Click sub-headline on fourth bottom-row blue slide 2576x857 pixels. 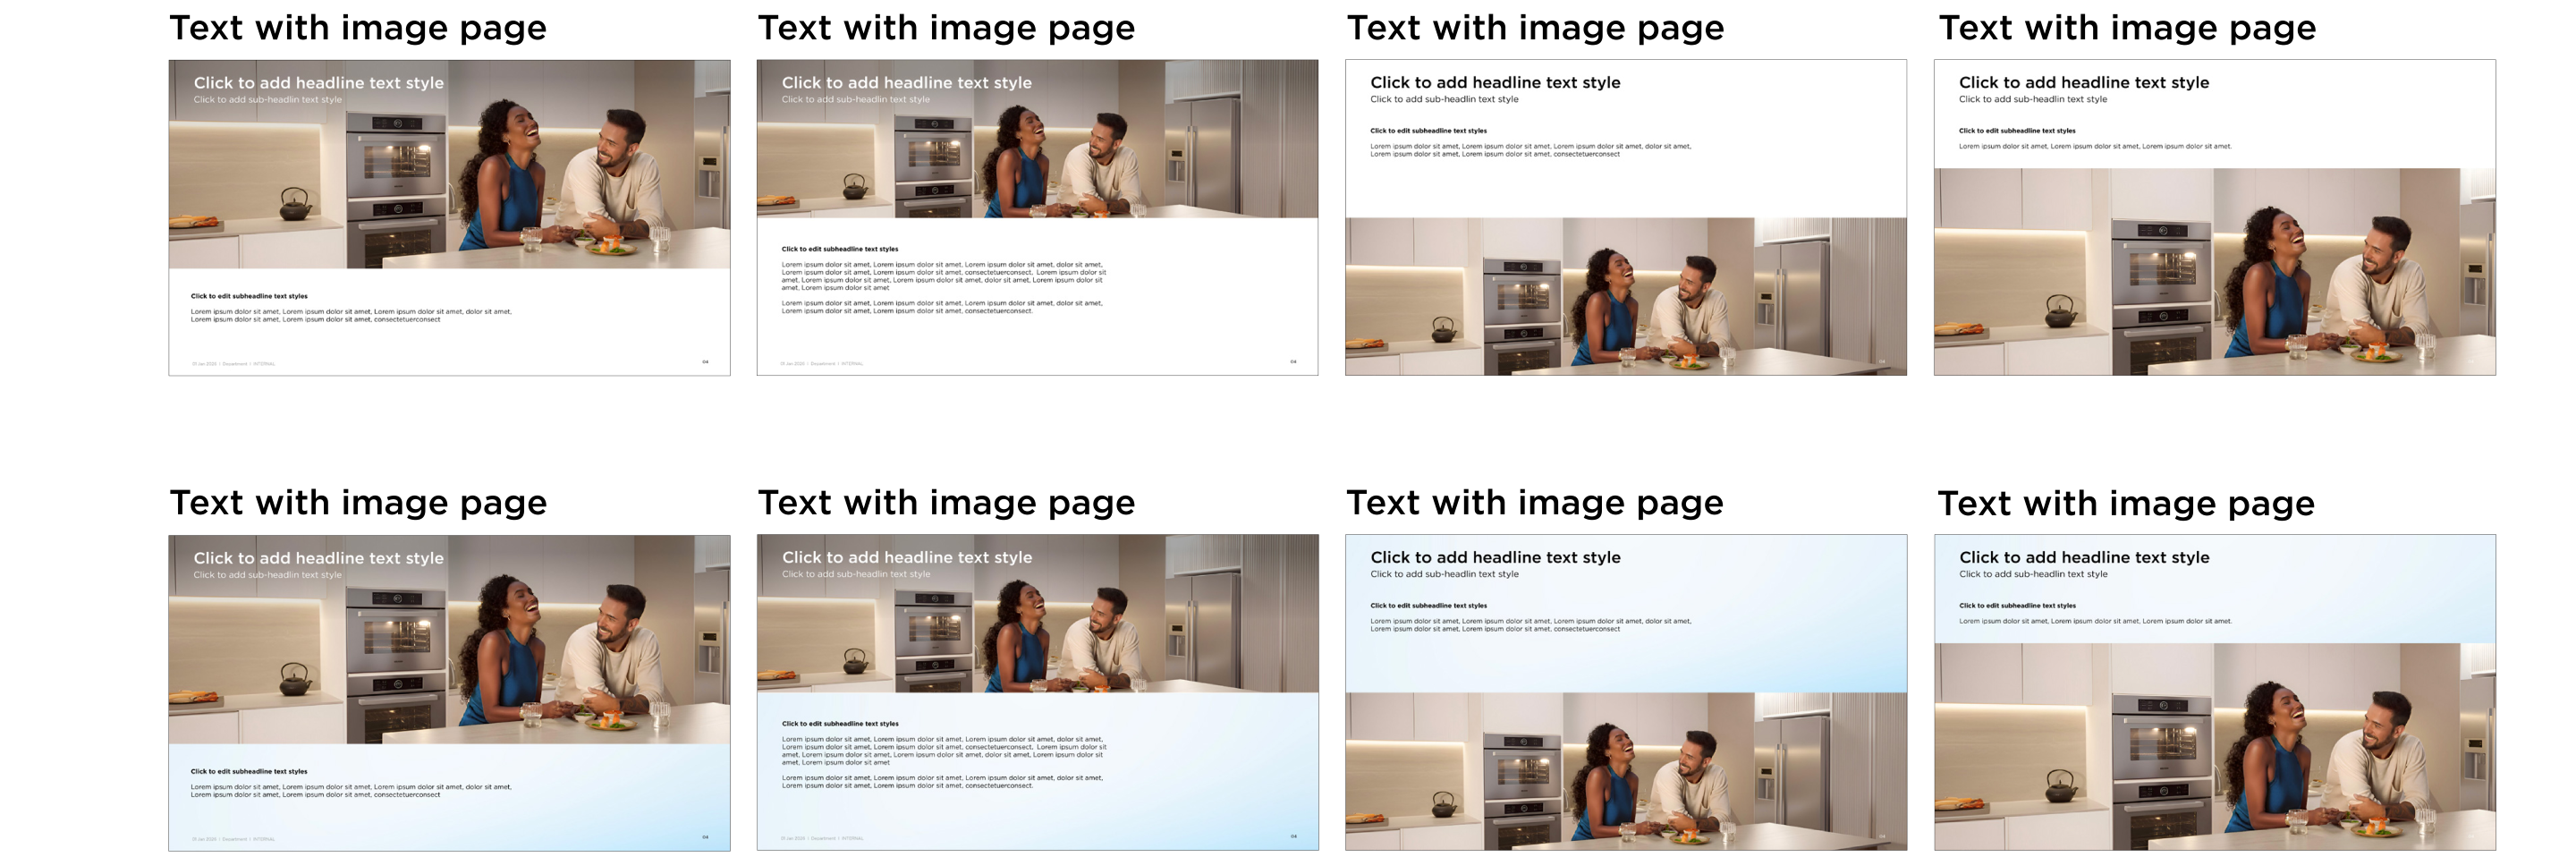(x=2032, y=575)
